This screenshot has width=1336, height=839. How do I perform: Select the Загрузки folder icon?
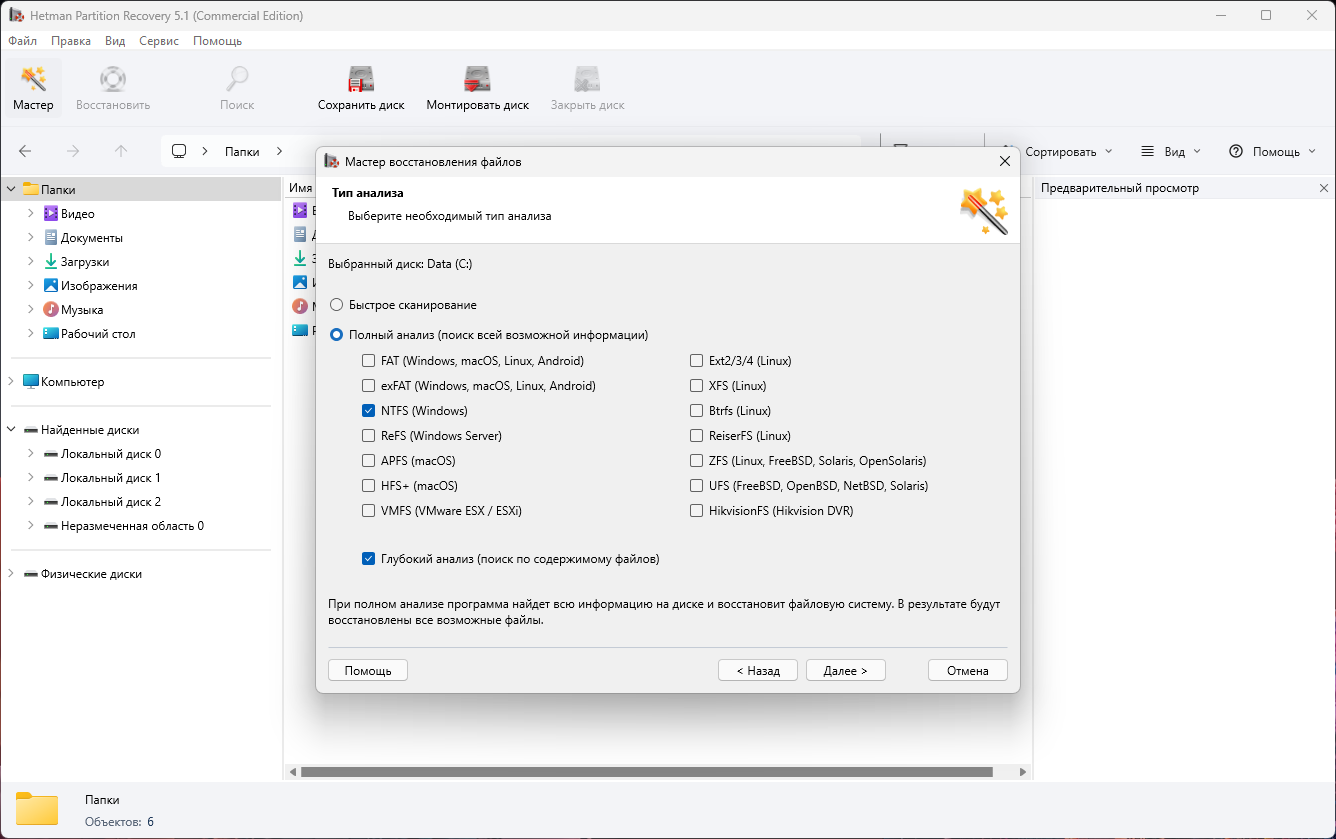click(51, 261)
